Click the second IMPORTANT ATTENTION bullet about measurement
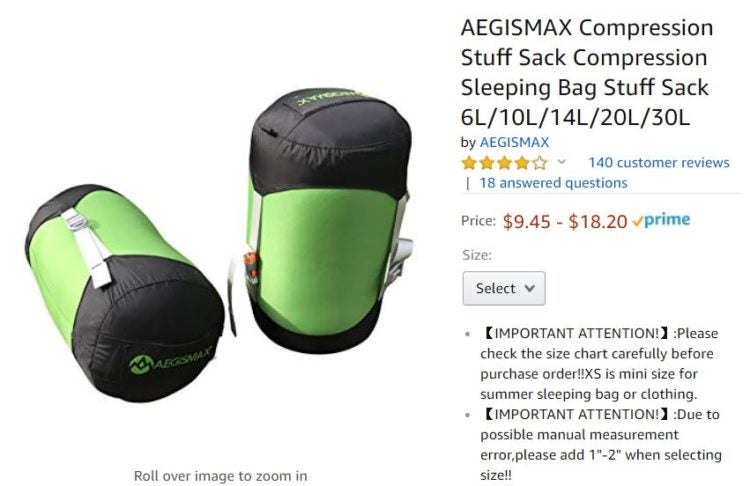750x486 pixels. coord(601,444)
